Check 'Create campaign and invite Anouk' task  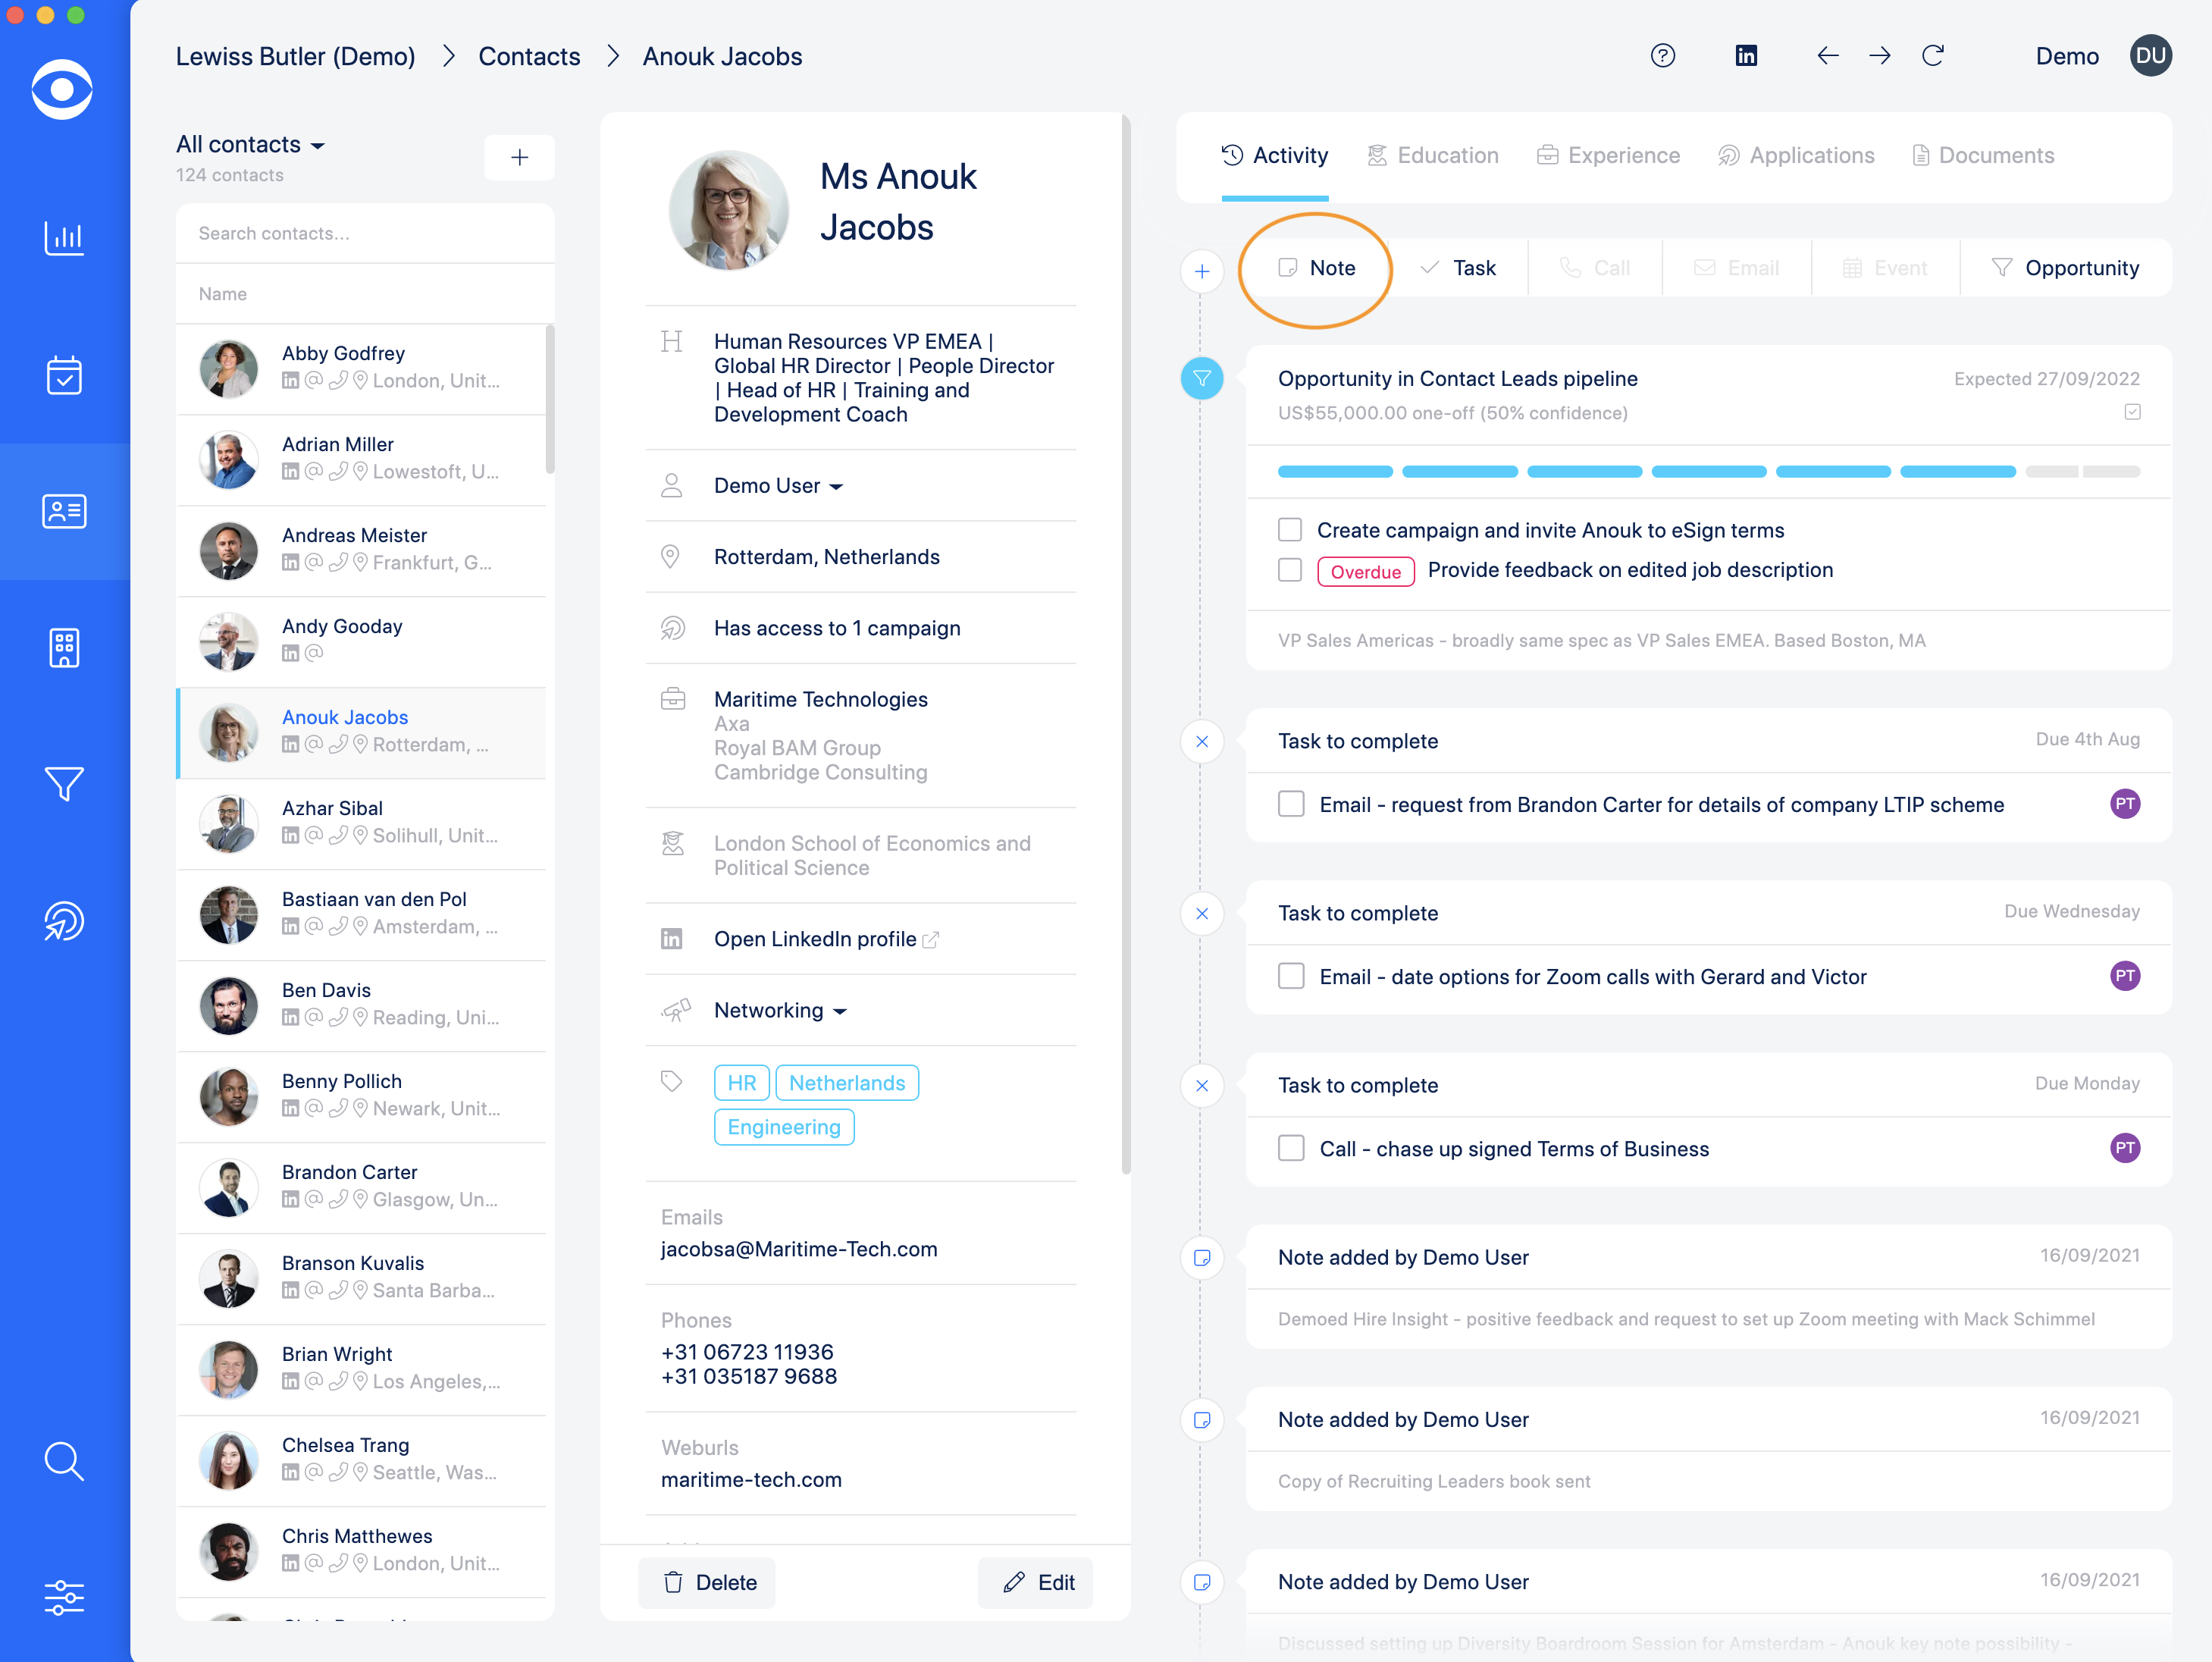1290,530
